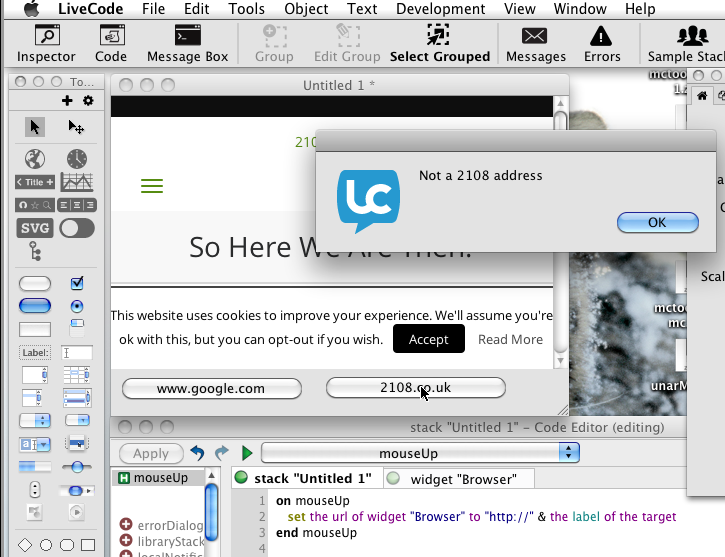The height and width of the screenshot is (557, 725).
Task: Open the Message Box
Action: pyautogui.click(x=187, y=43)
